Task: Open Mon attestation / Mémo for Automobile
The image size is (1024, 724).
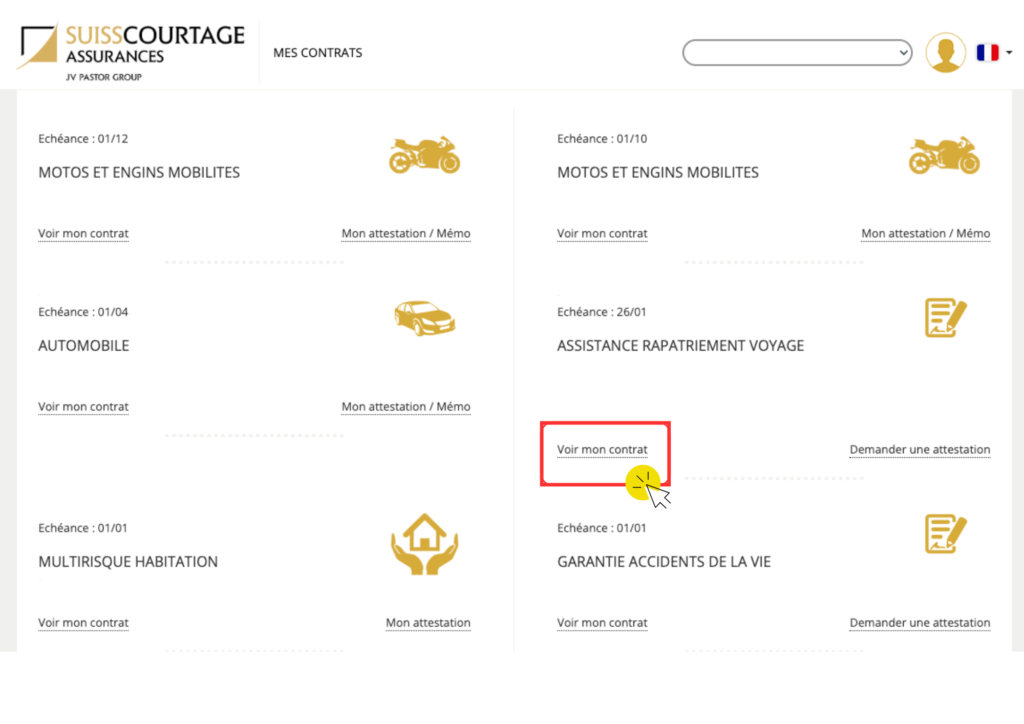Action: (406, 407)
